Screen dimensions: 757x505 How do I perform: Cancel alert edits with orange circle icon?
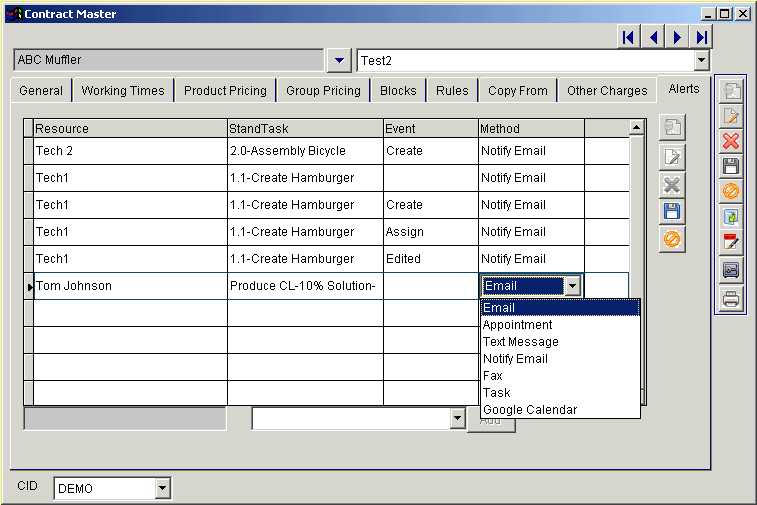click(x=672, y=239)
